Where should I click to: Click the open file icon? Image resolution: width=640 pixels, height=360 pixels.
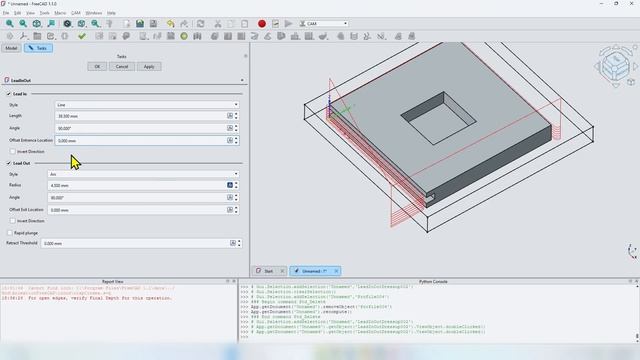tap(140, 24)
